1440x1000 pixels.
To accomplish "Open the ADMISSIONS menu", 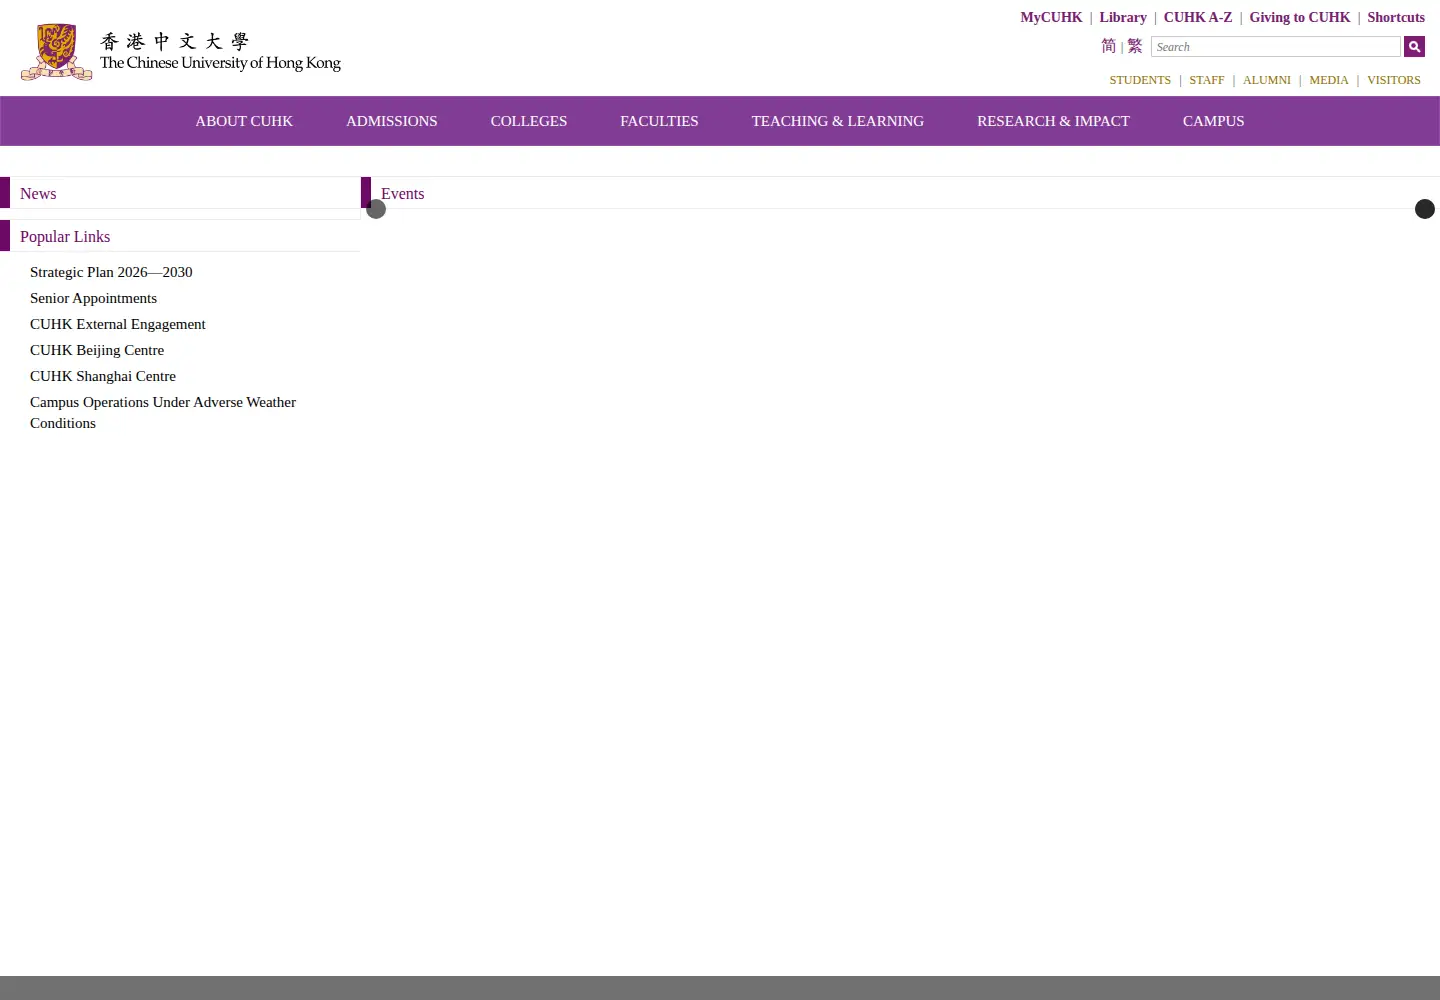I will pos(392,121).
